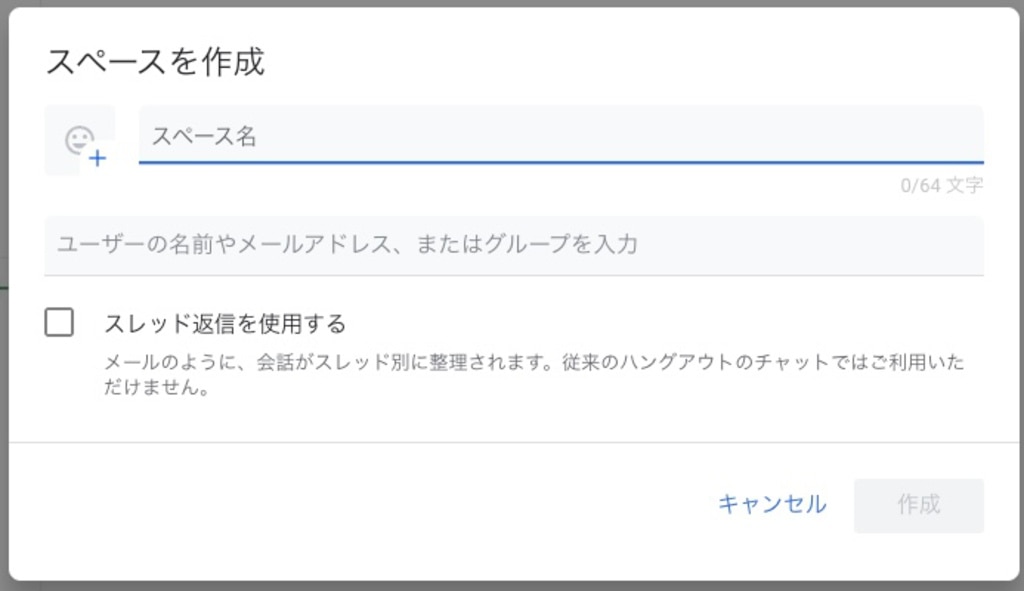Click the blue plus badge on emoji icon

pyautogui.click(x=97, y=158)
